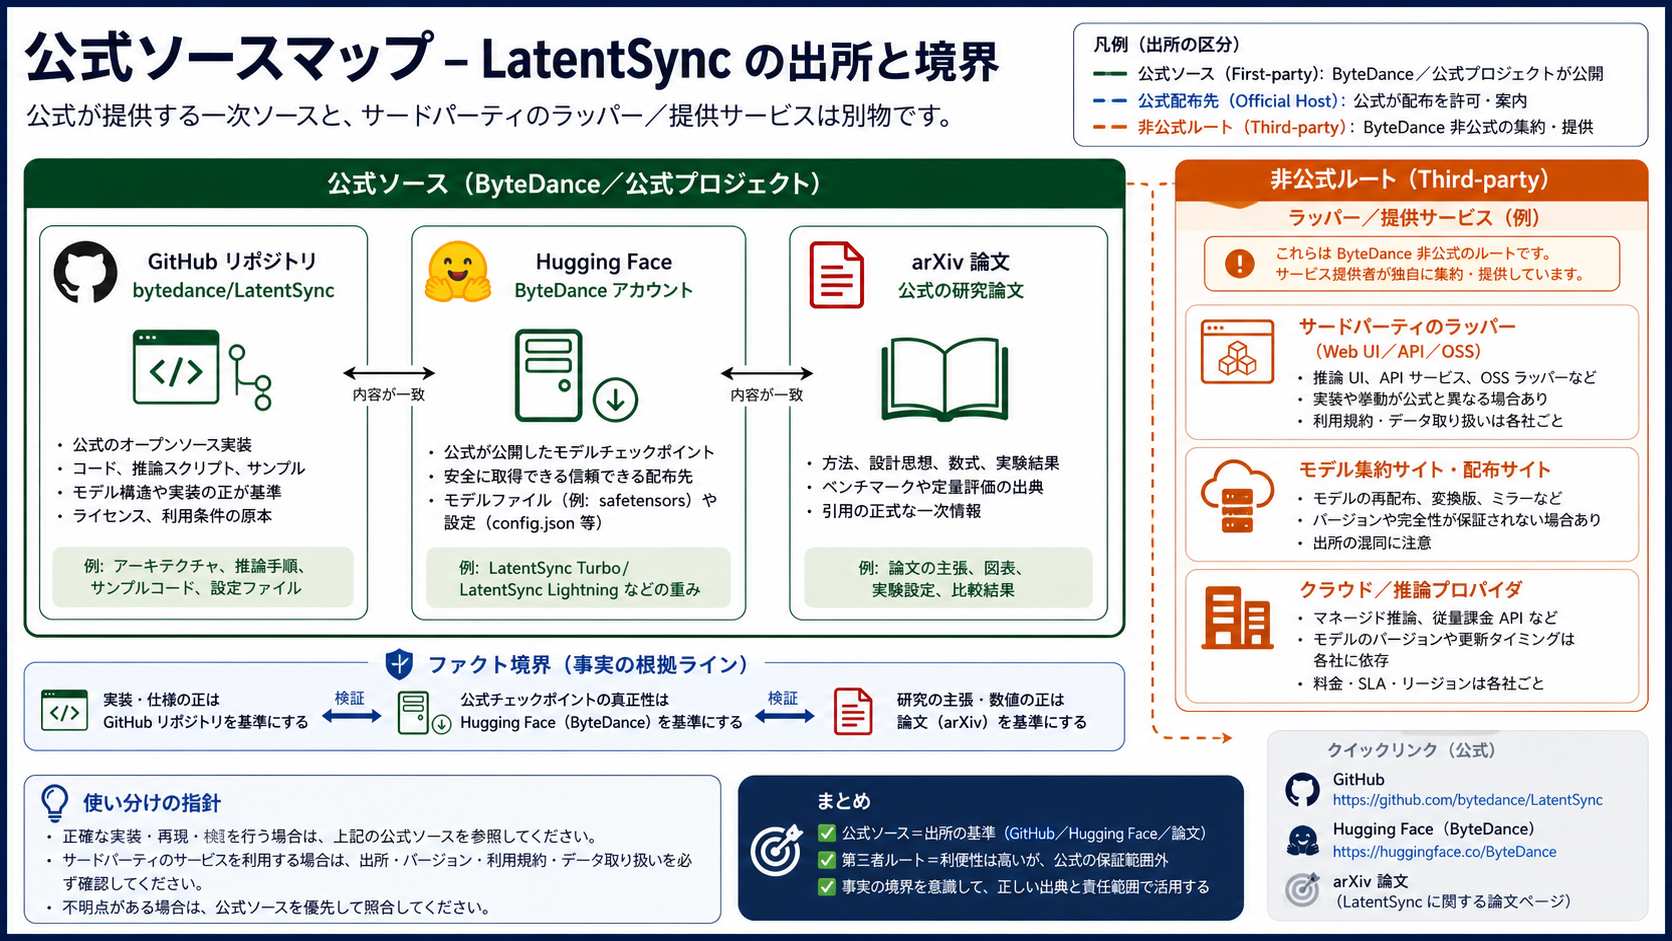This screenshot has height=941, width=1672.
Task: Click the 公式の研究論文 label
Action: click(960, 290)
